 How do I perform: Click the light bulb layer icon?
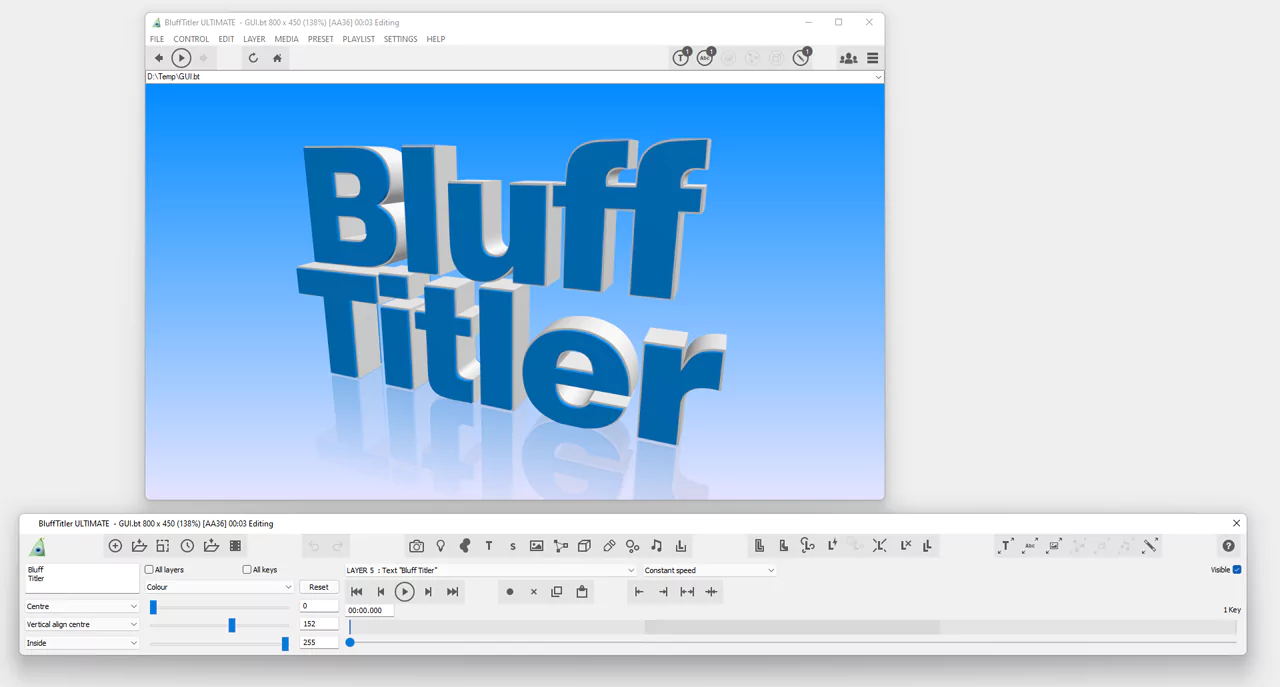(440, 545)
